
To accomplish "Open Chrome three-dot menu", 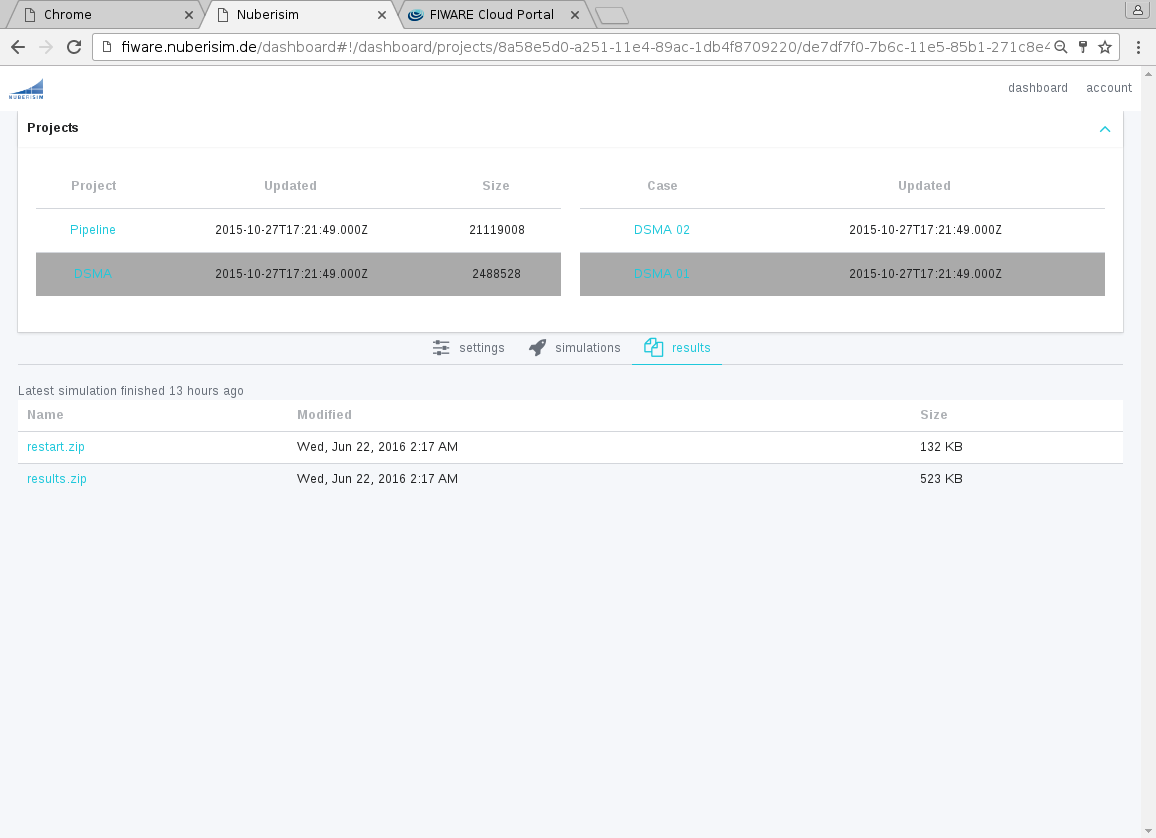I will (1138, 47).
